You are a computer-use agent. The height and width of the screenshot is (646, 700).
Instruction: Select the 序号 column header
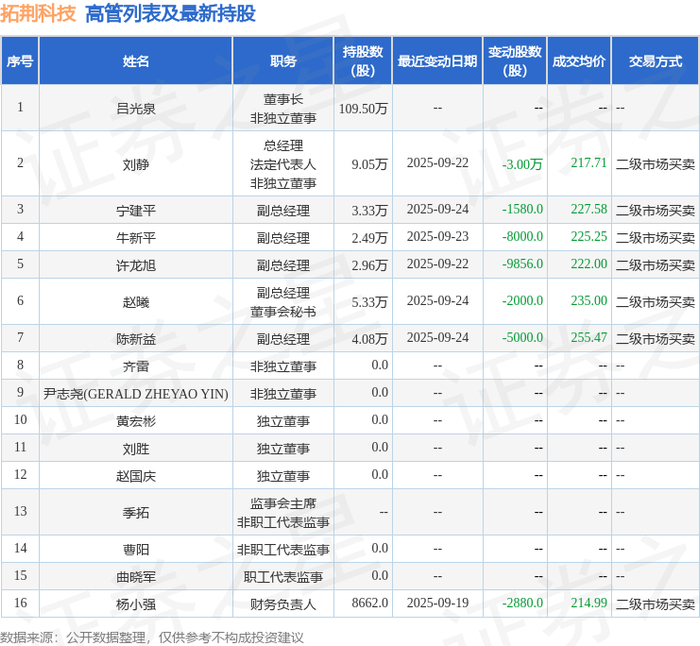point(20,61)
